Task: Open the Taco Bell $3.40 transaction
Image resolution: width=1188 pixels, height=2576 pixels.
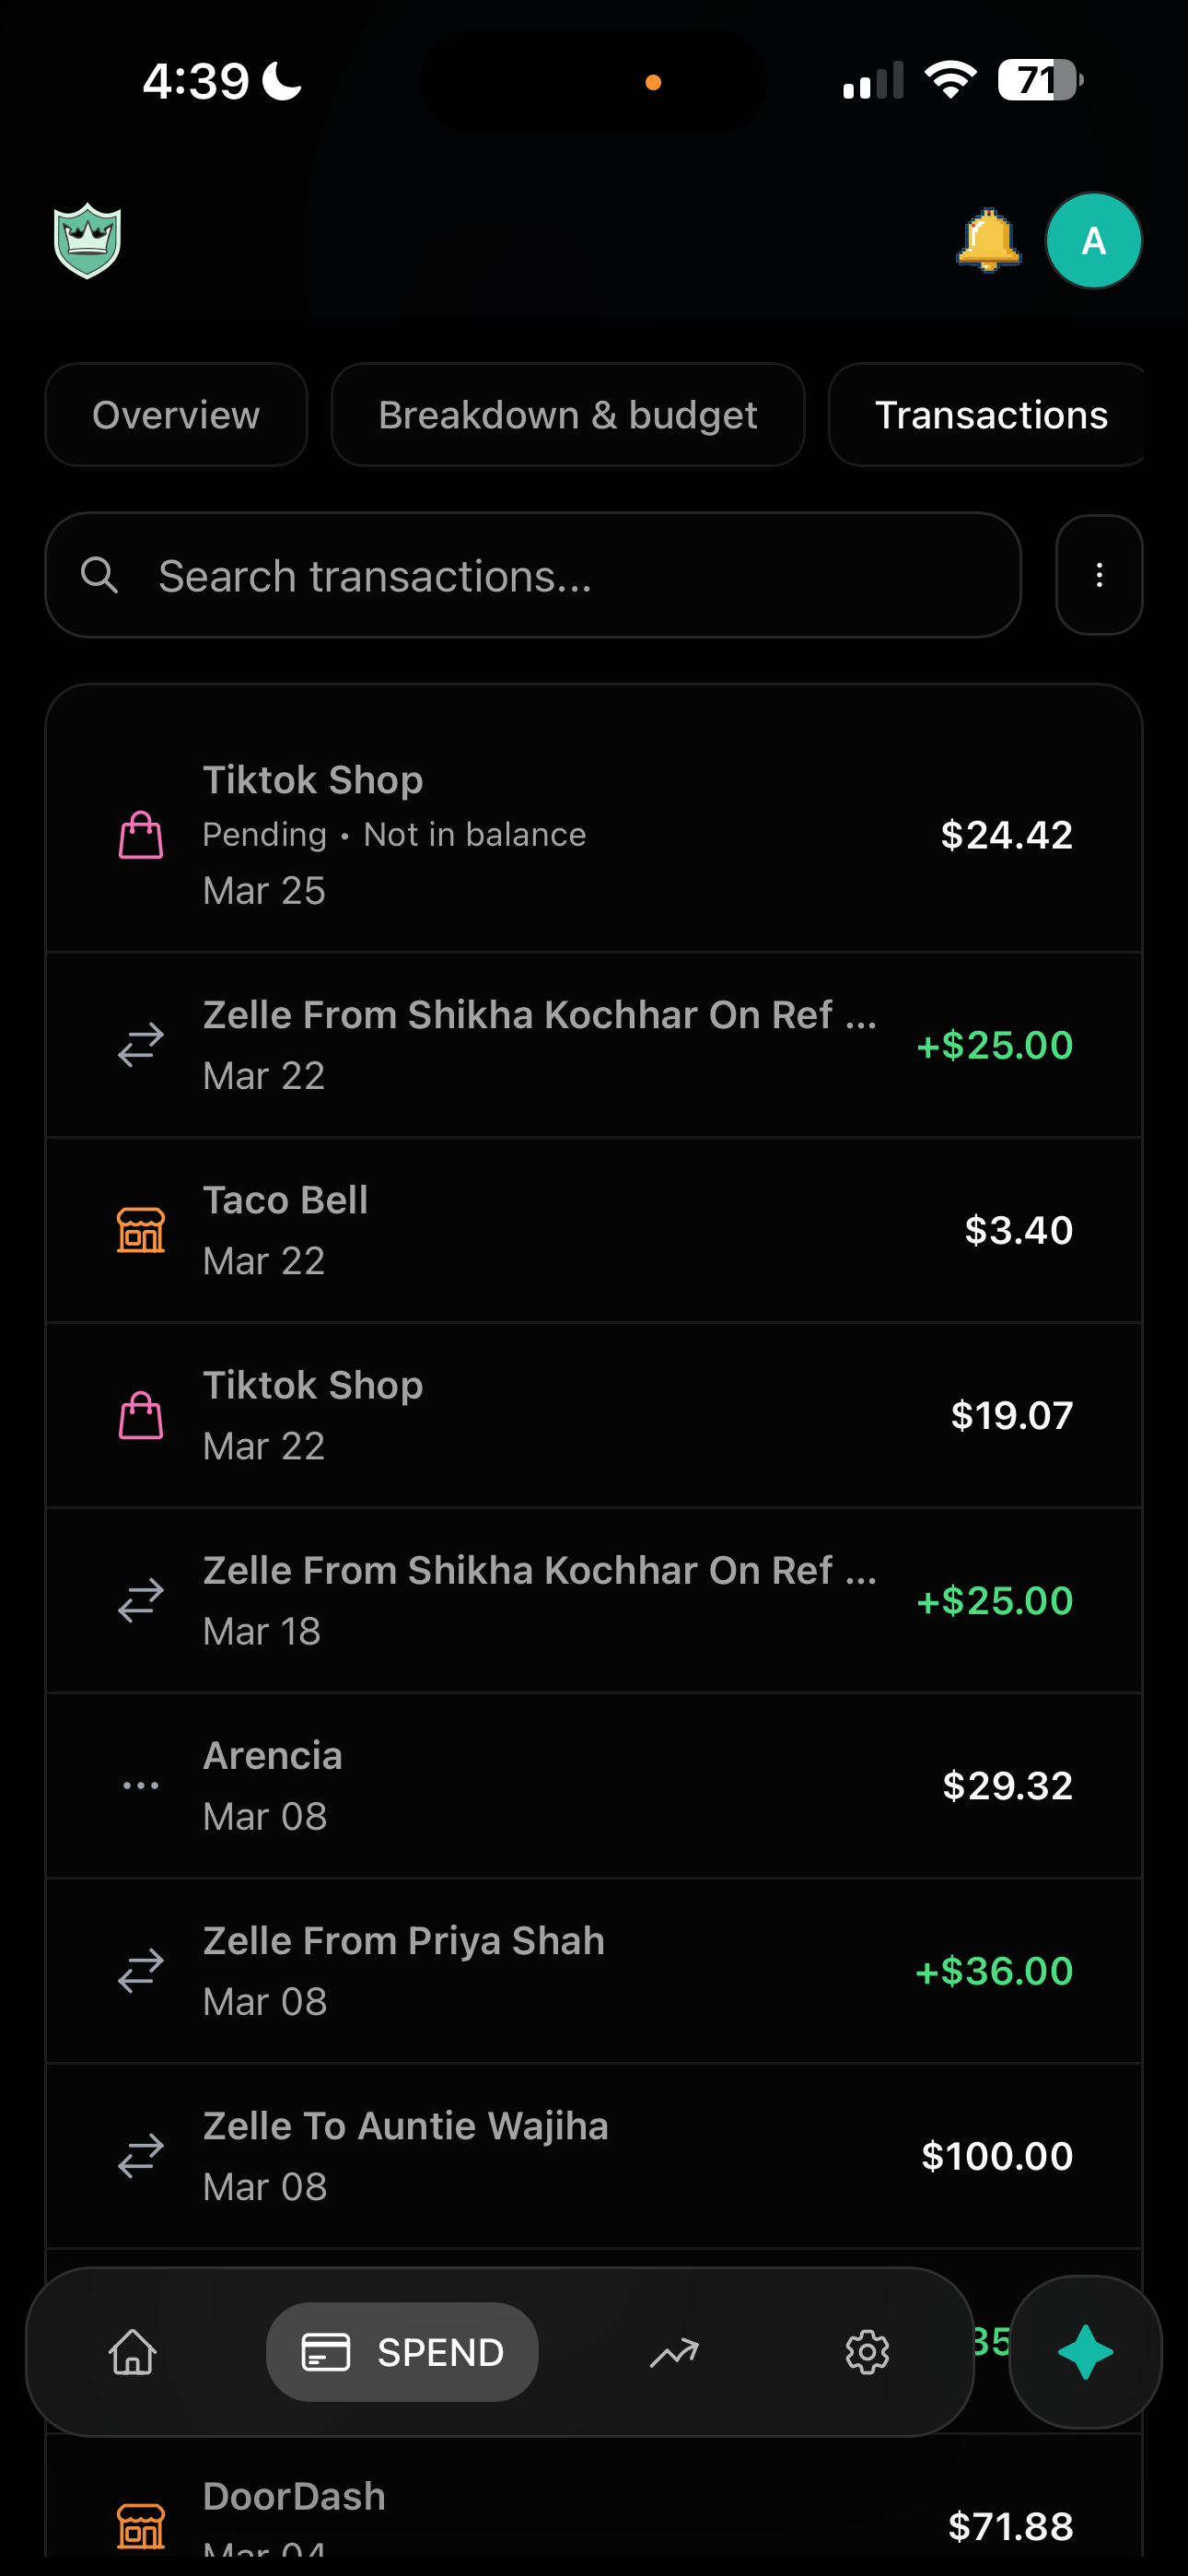Action: coord(594,1229)
